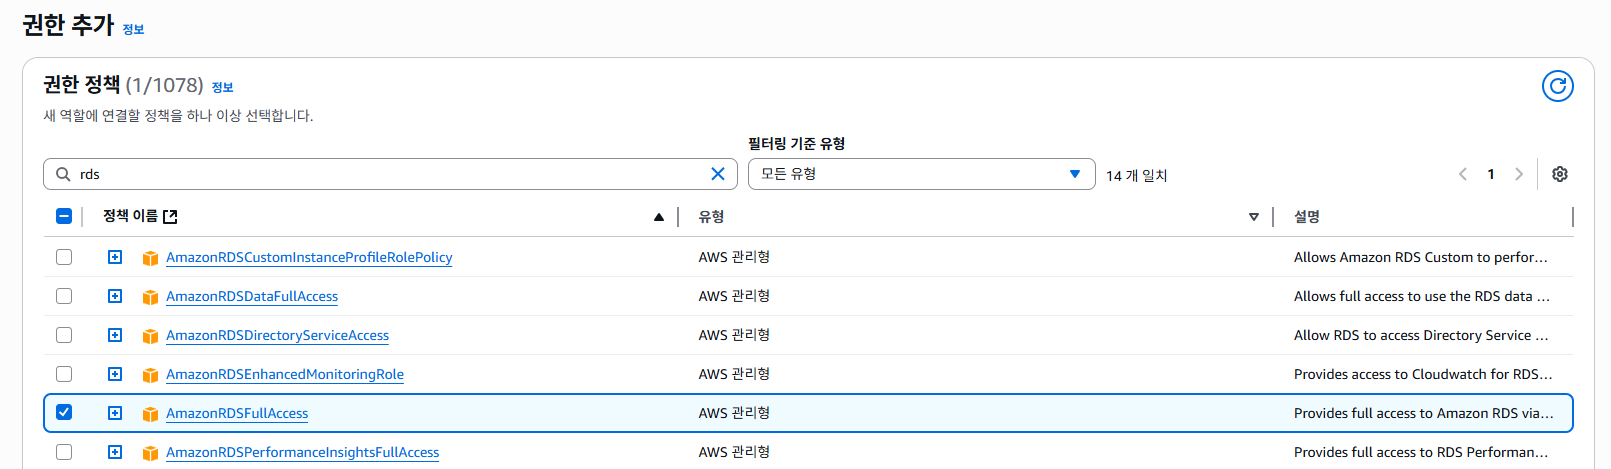Click 'AWS 관리형' in the AmazonRDSFullAccess row

click(x=734, y=413)
